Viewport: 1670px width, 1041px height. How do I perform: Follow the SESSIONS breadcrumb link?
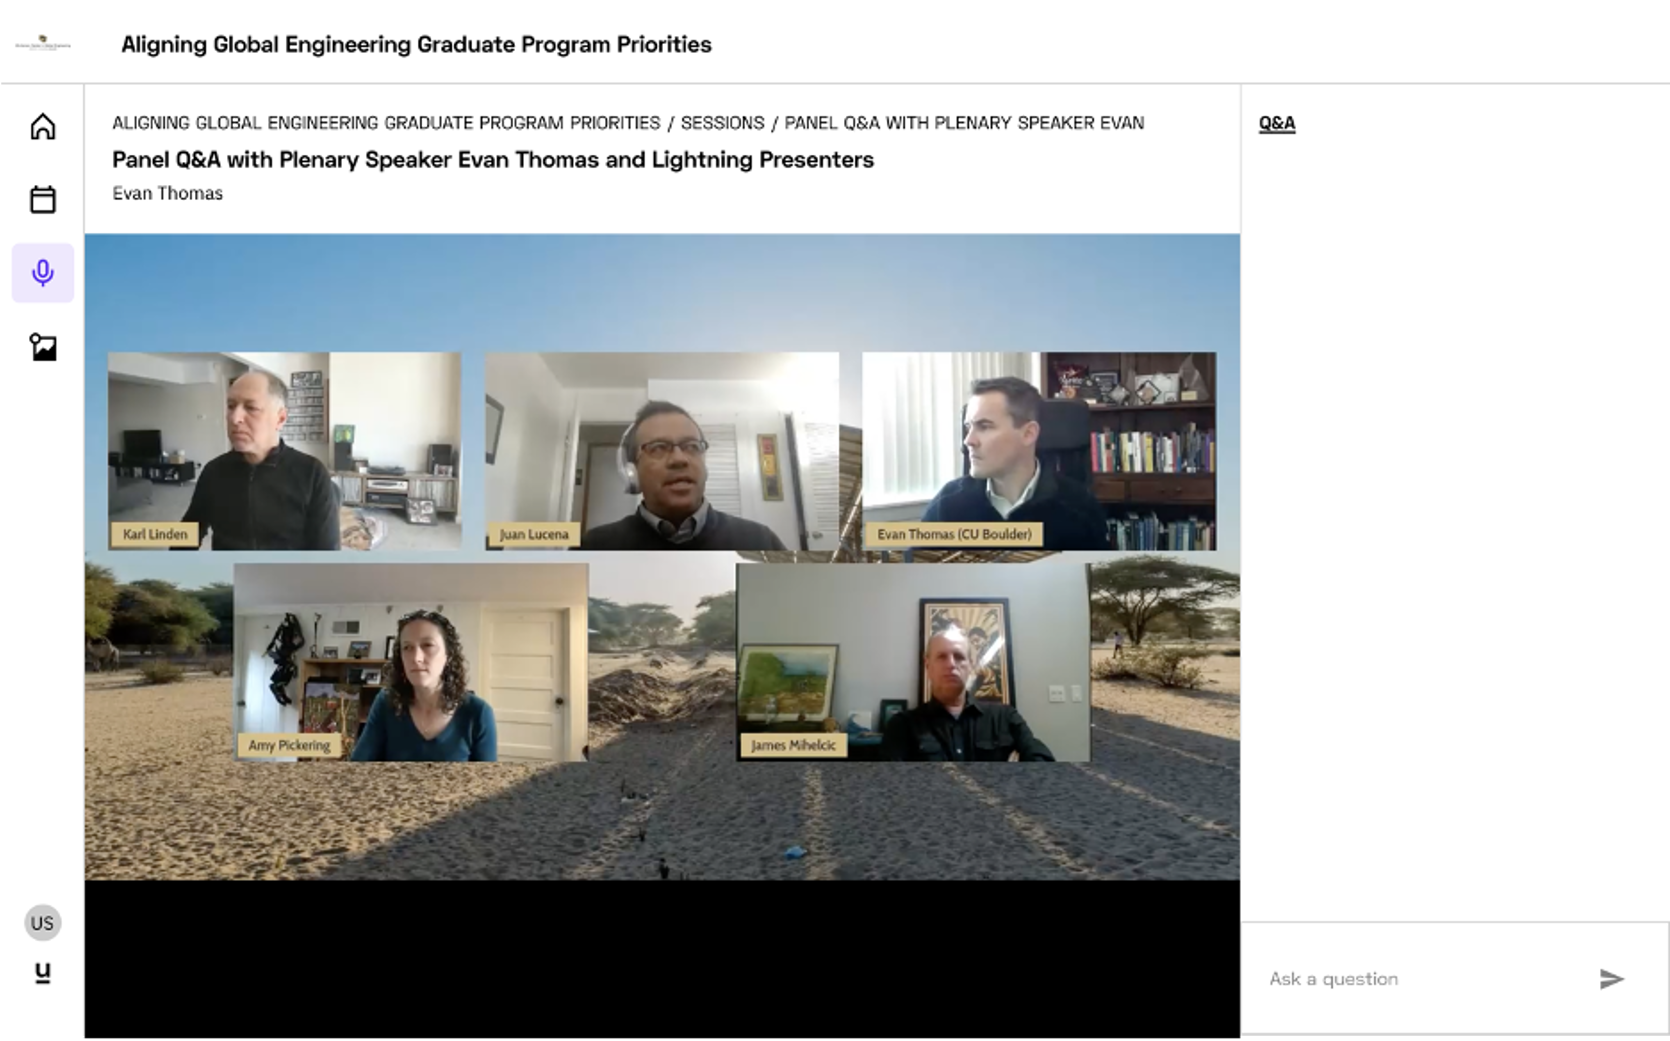722,123
